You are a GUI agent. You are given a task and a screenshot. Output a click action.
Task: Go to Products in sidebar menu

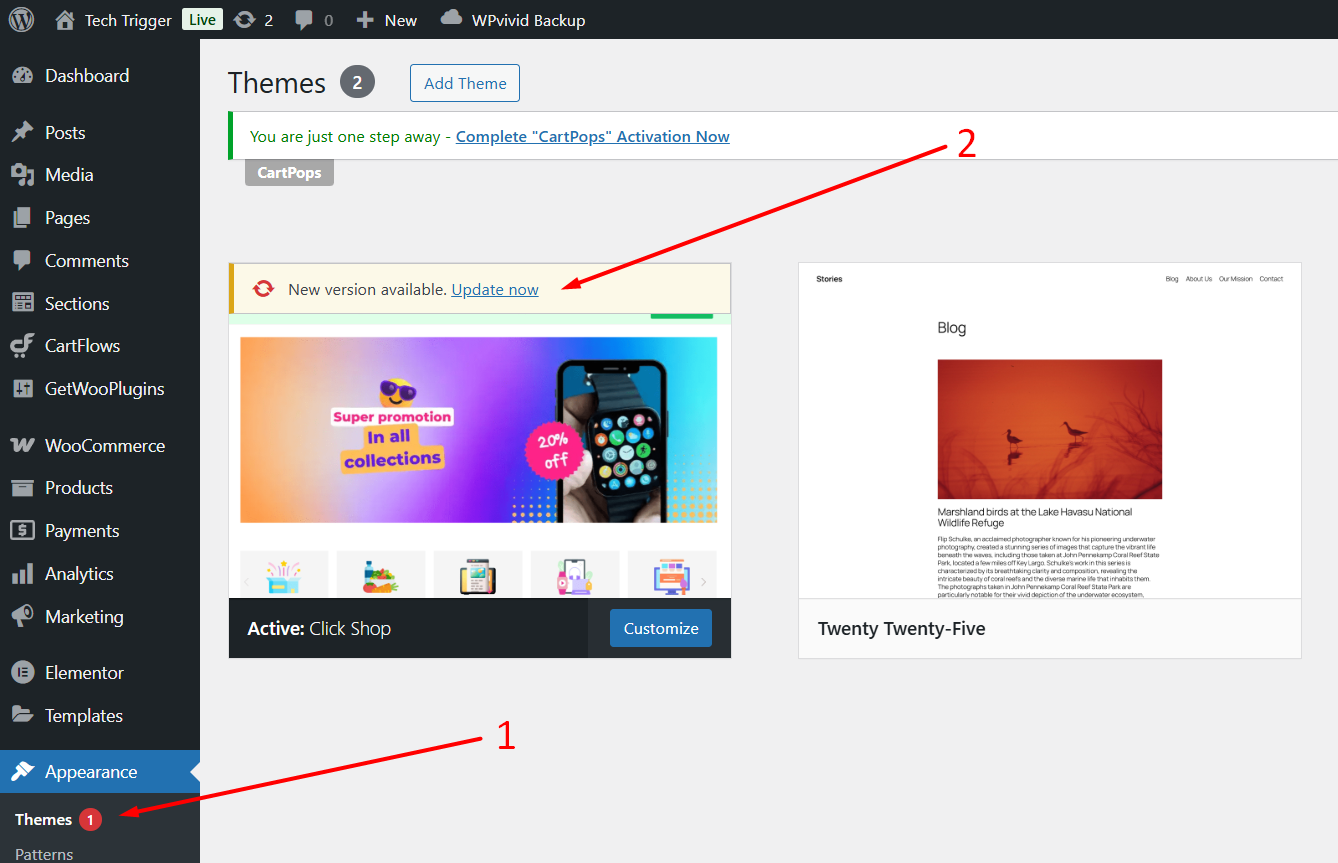coord(78,488)
